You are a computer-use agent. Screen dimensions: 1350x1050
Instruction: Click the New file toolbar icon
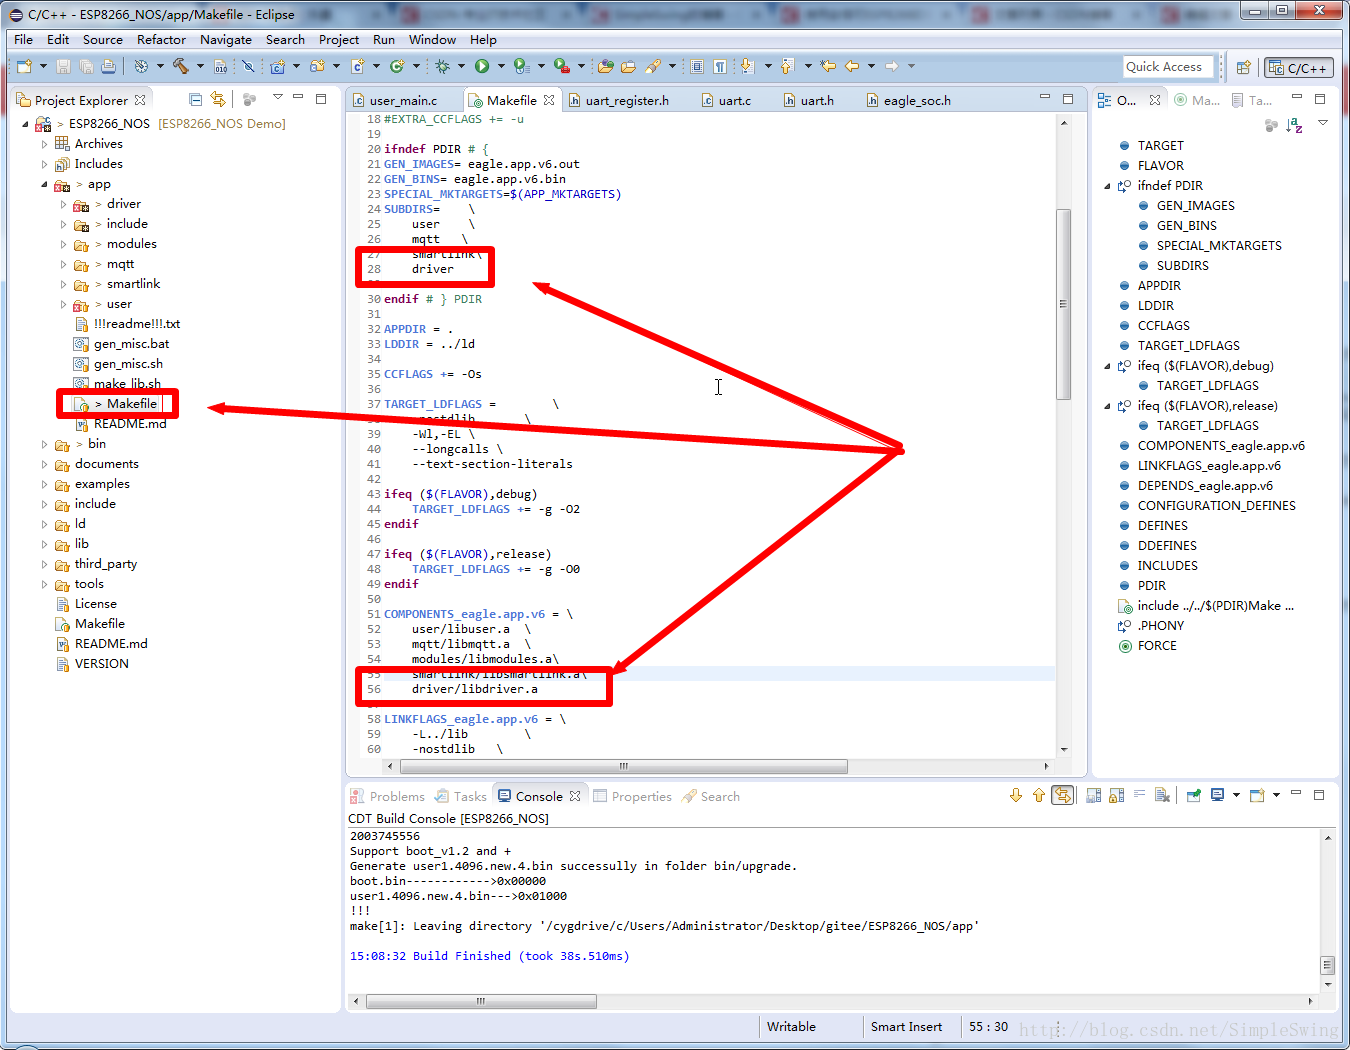24,66
